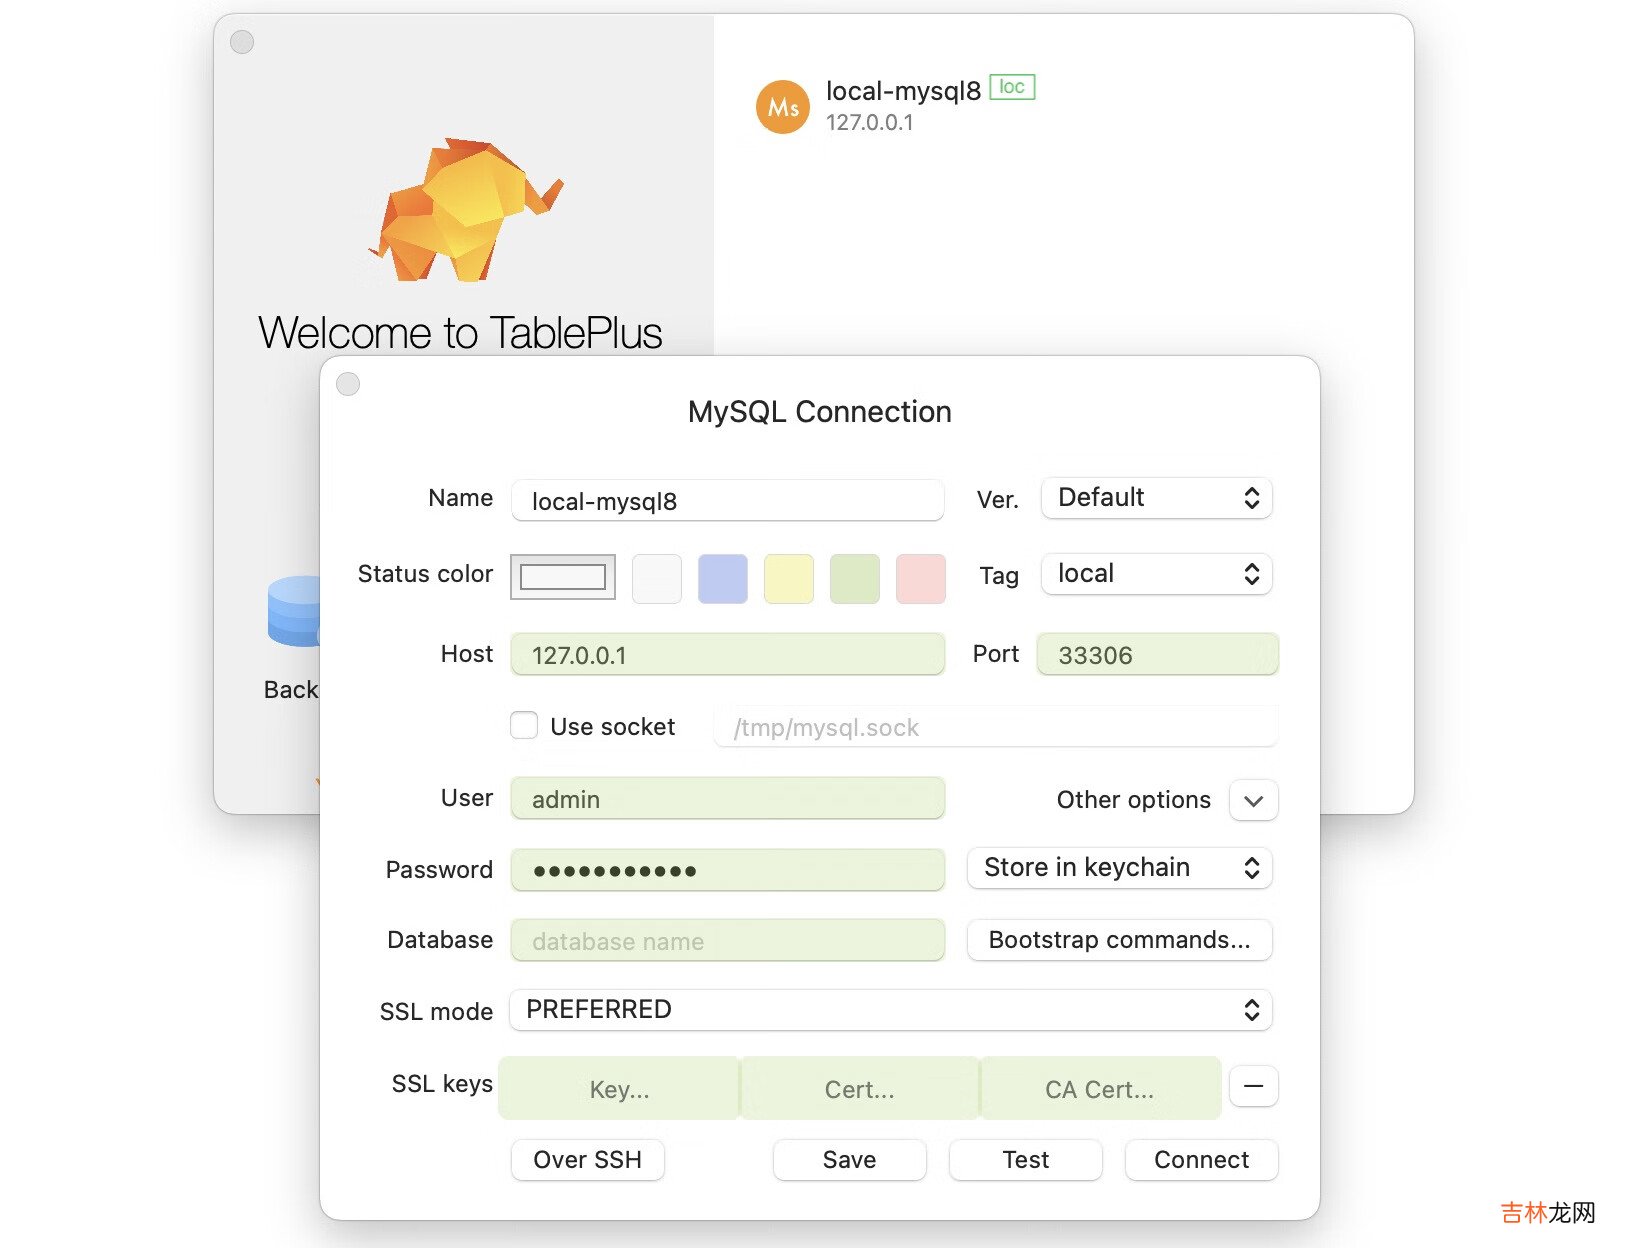The width and height of the screenshot is (1636, 1248).
Task: Click the orange Ms connection avatar icon
Action: coord(782,107)
